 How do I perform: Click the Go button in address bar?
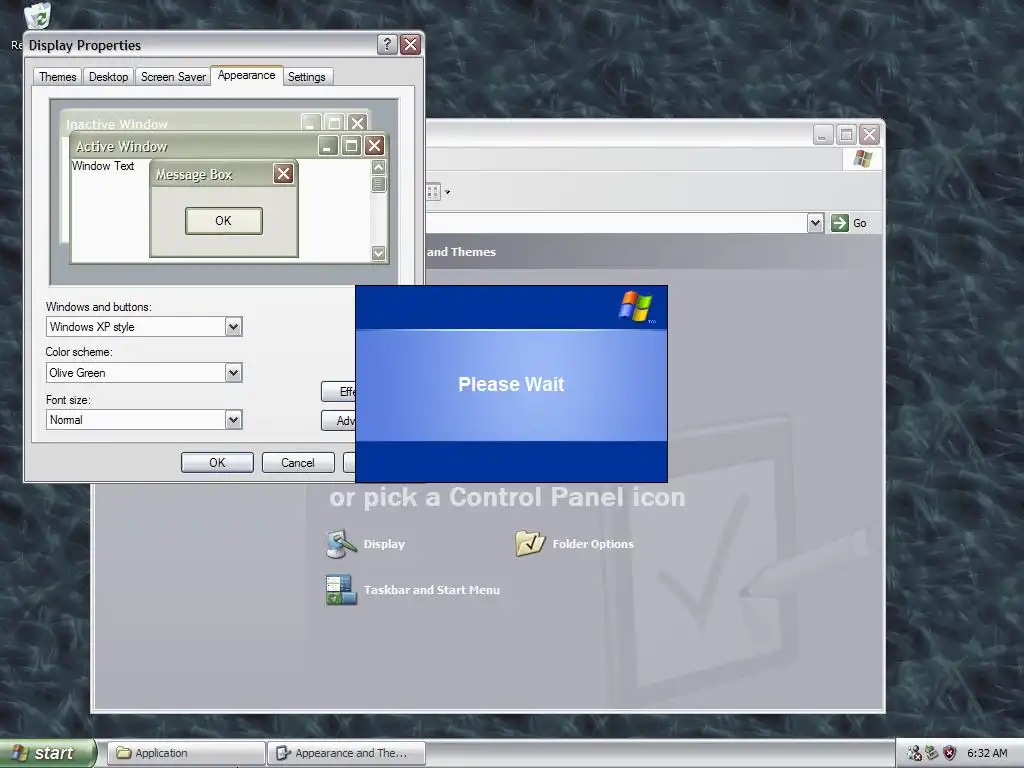(x=850, y=223)
